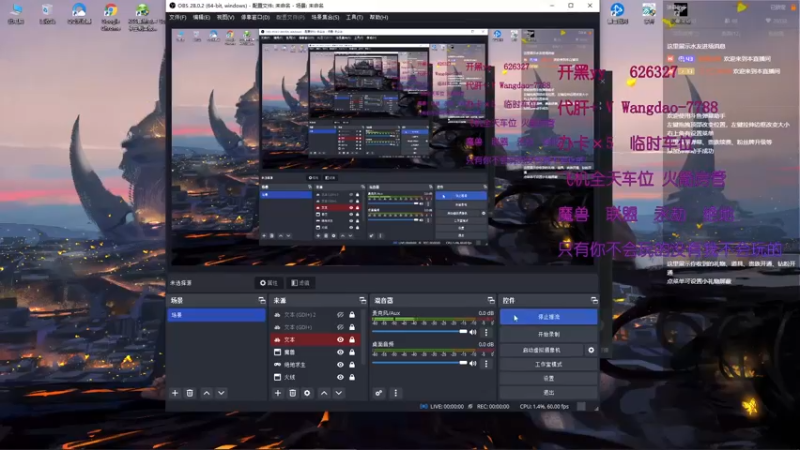Click the REC: 00:00:00 status text

pos(493,407)
